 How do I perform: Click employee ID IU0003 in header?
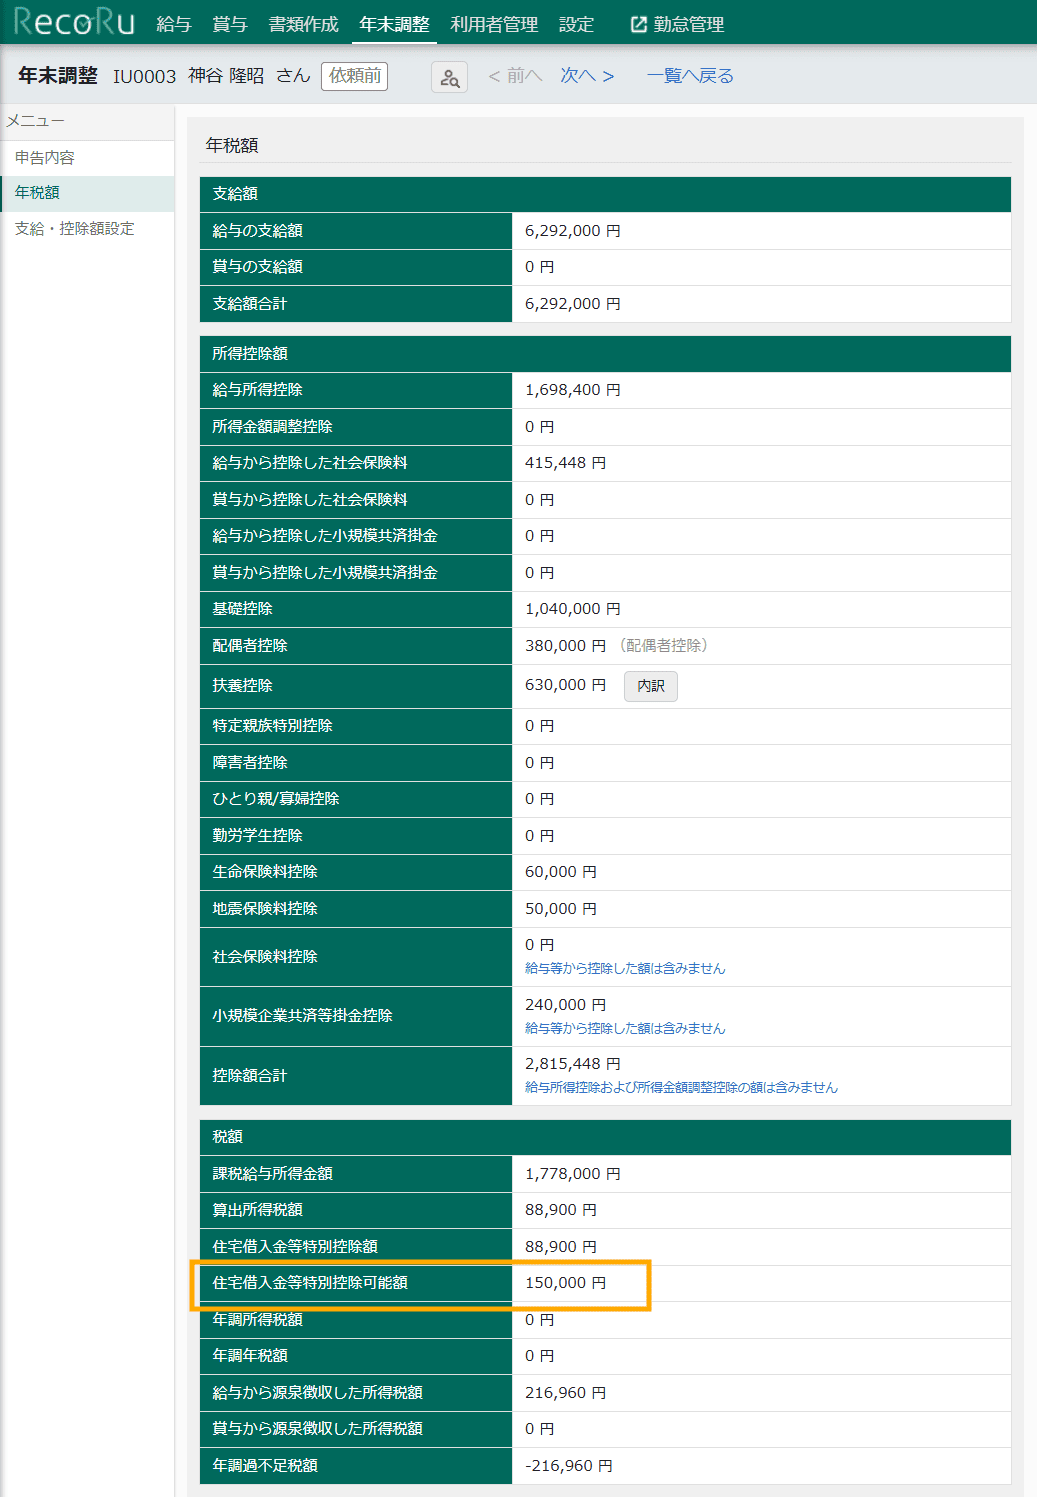[x=144, y=77]
